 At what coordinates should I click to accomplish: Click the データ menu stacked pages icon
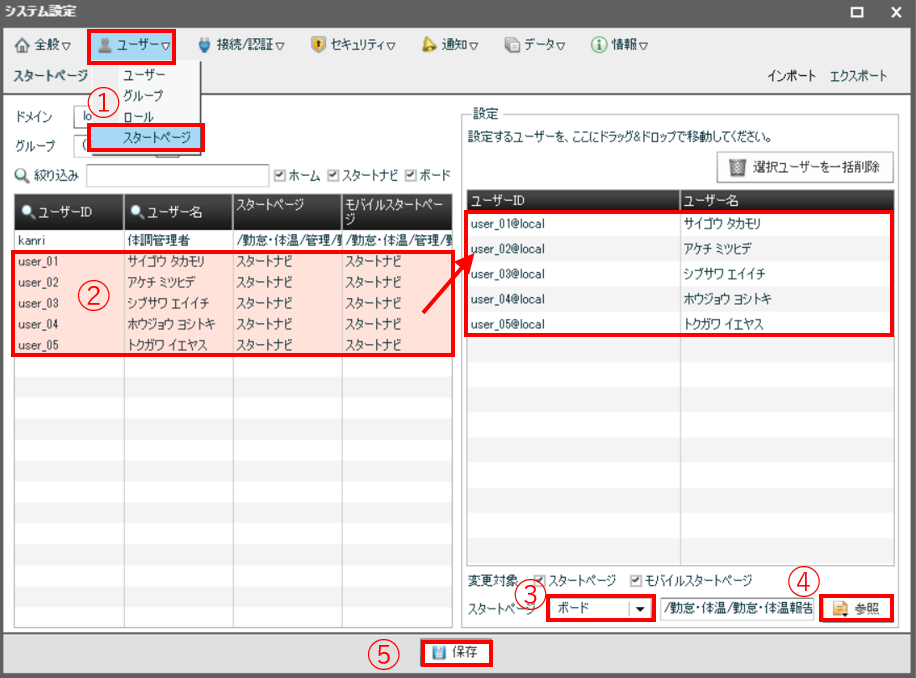click(x=512, y=45)
